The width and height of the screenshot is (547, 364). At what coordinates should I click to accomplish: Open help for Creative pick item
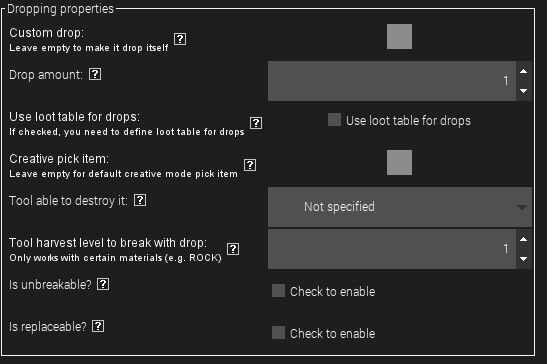click(250, 165)
